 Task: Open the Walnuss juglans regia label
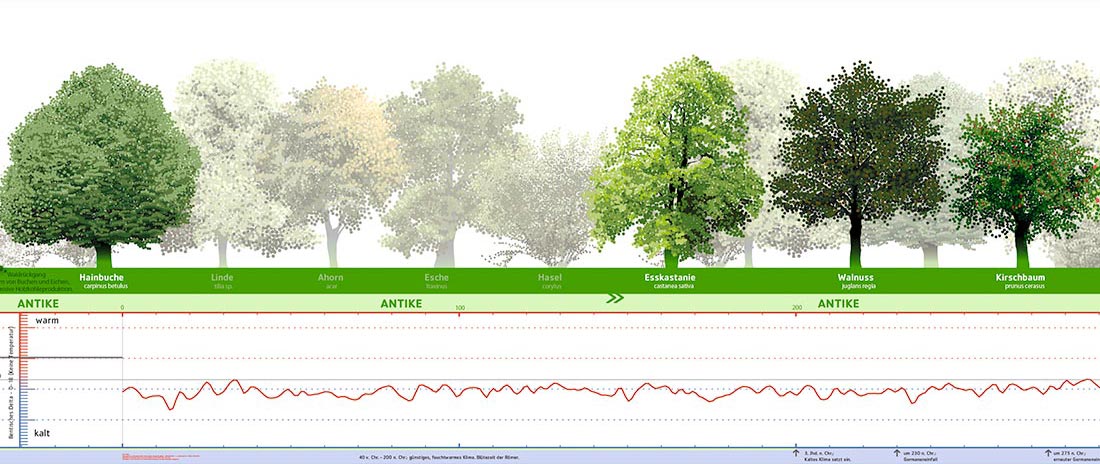[857, 280]
